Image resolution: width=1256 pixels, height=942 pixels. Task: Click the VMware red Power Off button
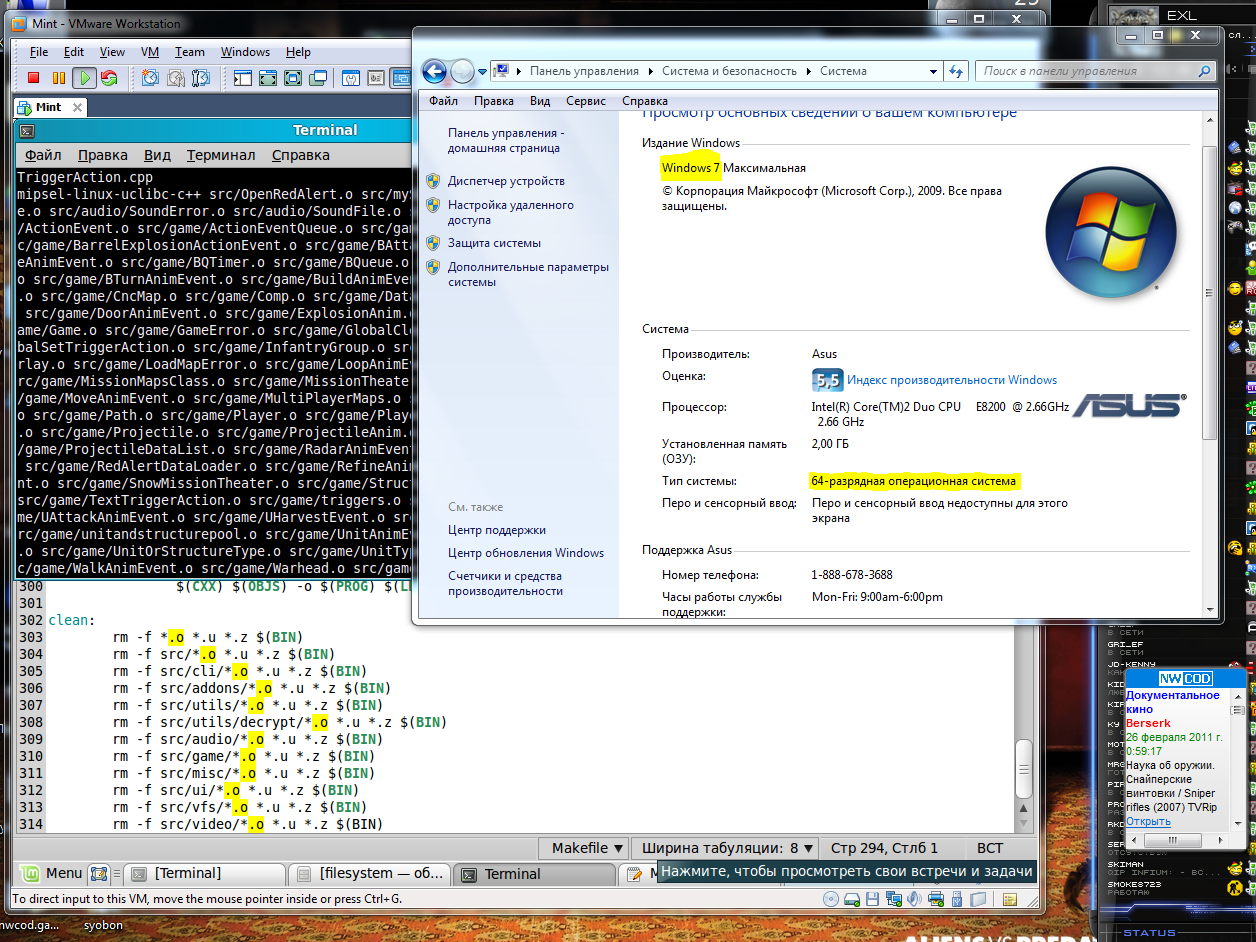pos(33,78)
